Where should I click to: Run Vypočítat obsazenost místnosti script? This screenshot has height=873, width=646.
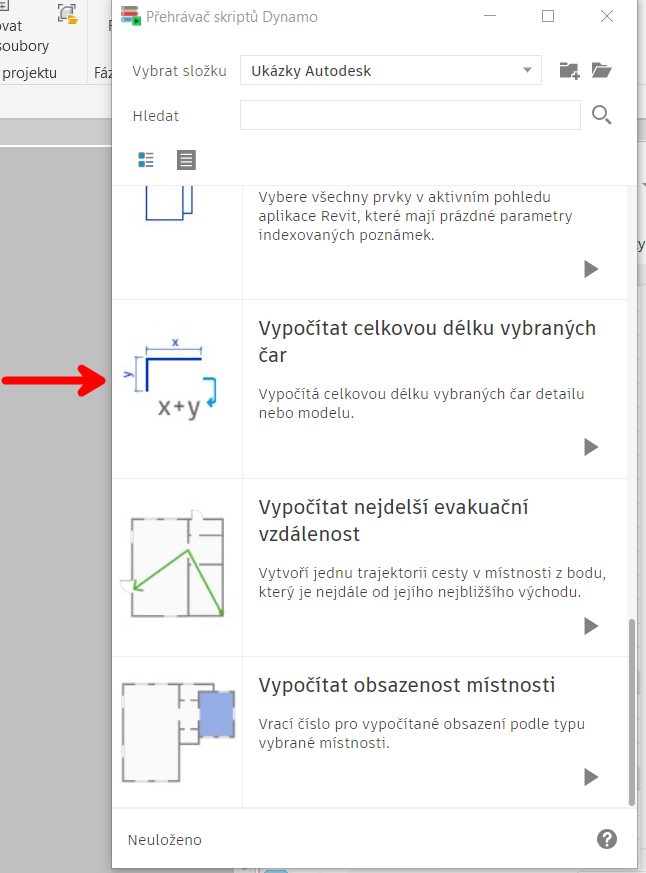click(591, 777)
